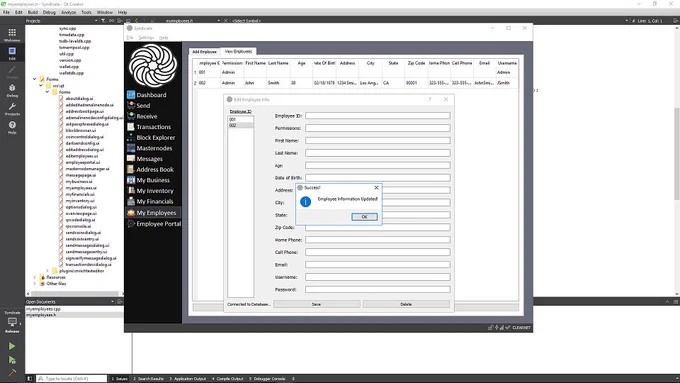680x383 pixels.
Task: Switch to Add Employee tab
Action: pyautogui.click(x=204, y=52)
